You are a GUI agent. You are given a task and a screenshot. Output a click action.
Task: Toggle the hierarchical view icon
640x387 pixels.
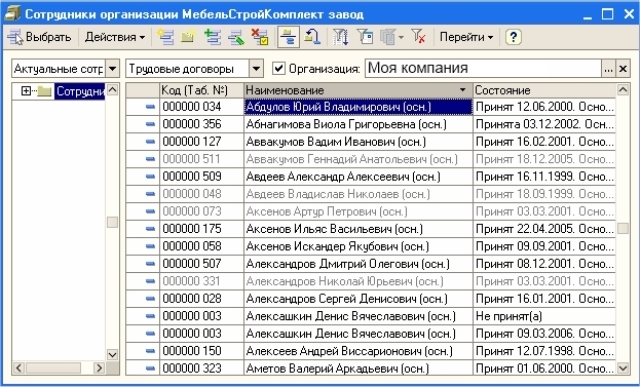pos(288,37)
